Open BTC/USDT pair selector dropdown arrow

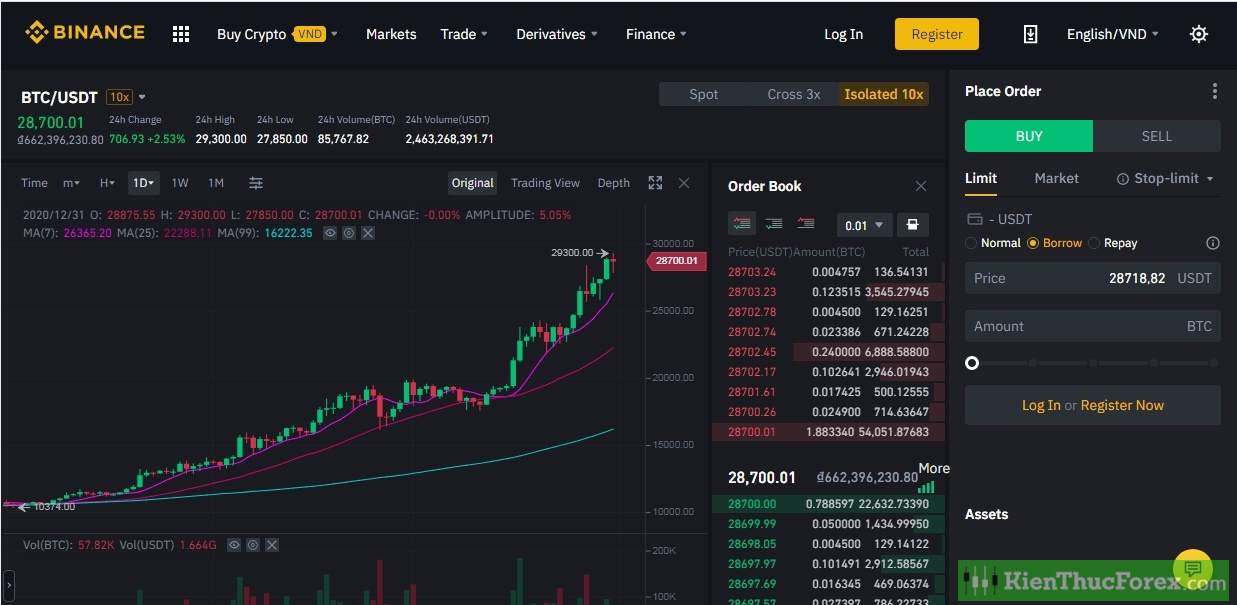pyautogui.click(x=142, y=97)
